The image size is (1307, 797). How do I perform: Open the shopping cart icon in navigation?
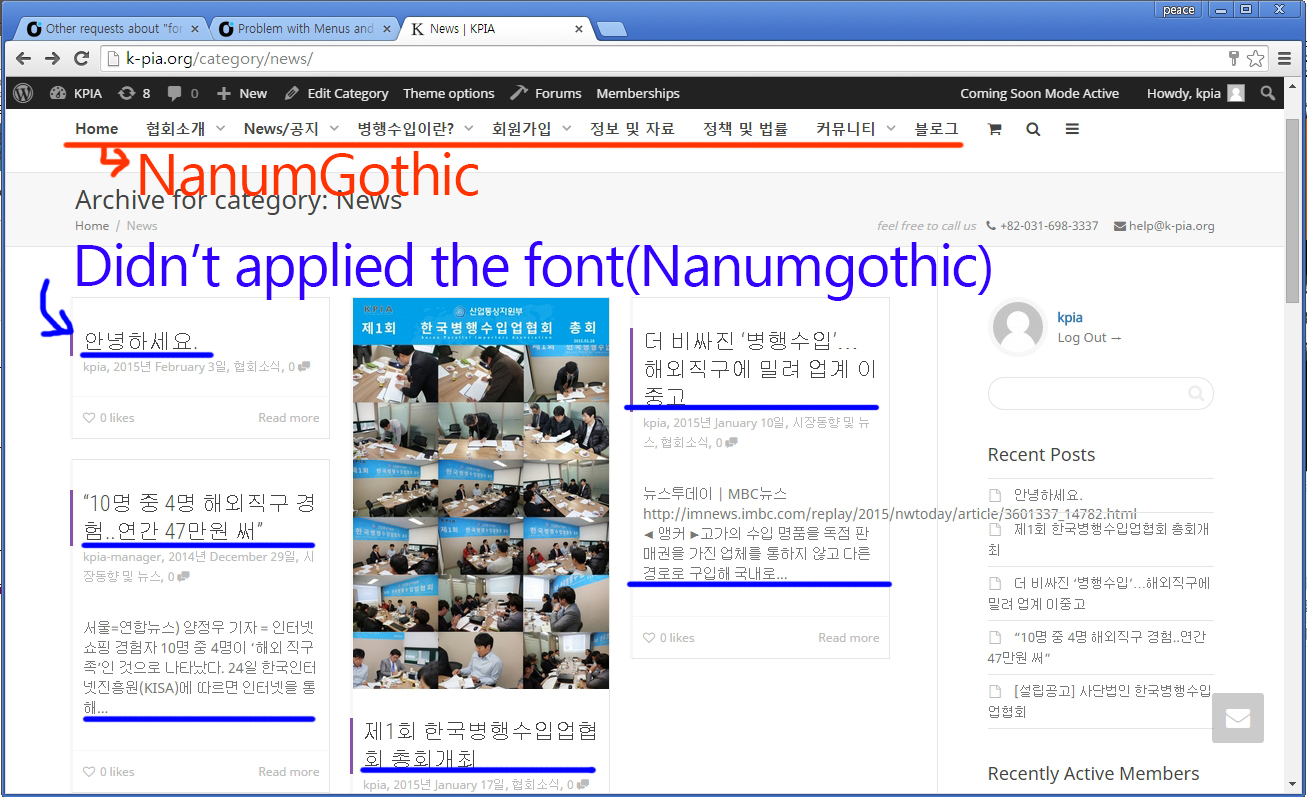(x=994, y=129)
